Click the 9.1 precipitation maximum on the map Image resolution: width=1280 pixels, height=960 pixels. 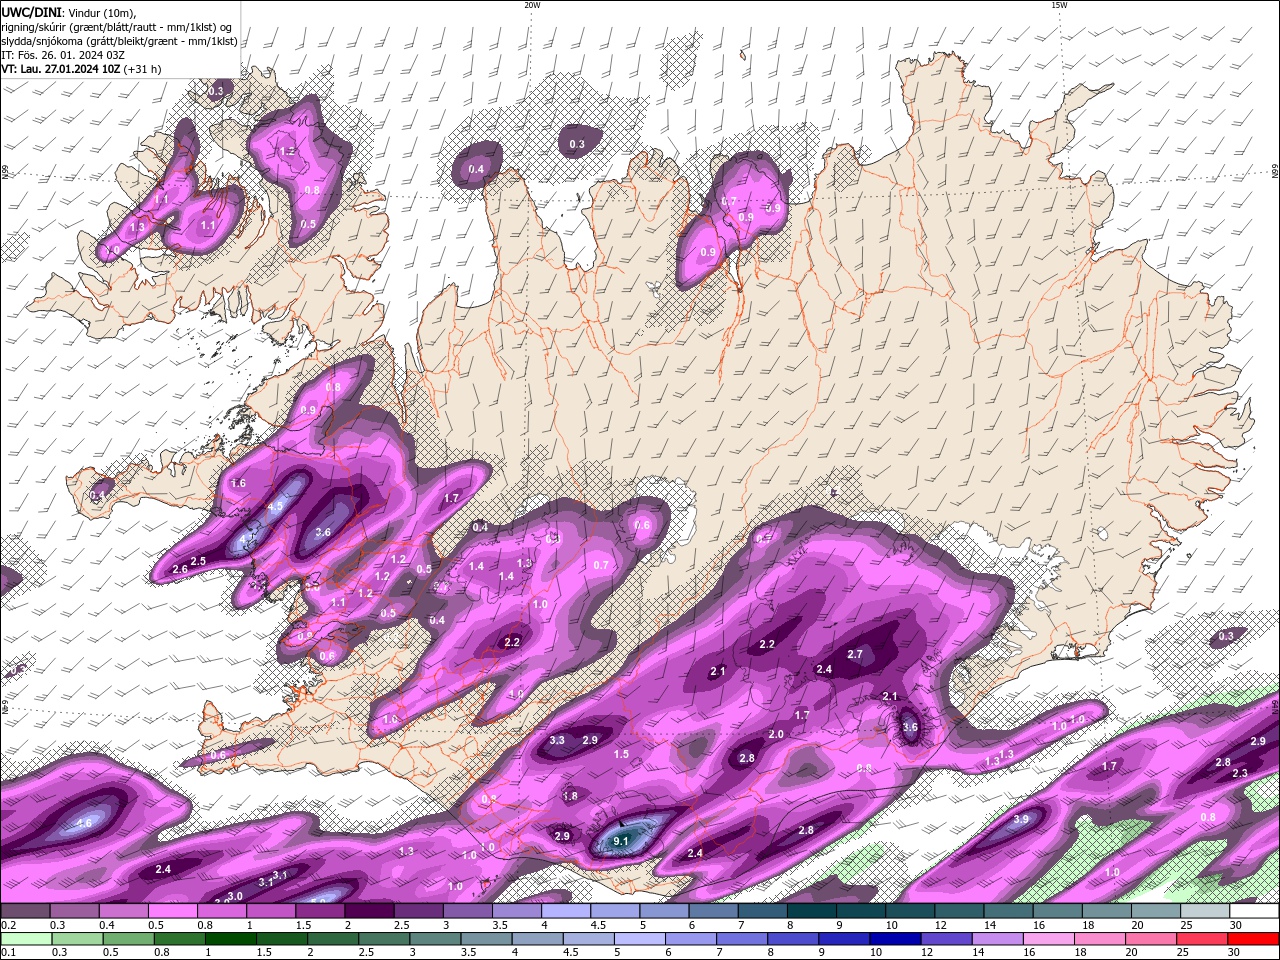pos(620,841)
